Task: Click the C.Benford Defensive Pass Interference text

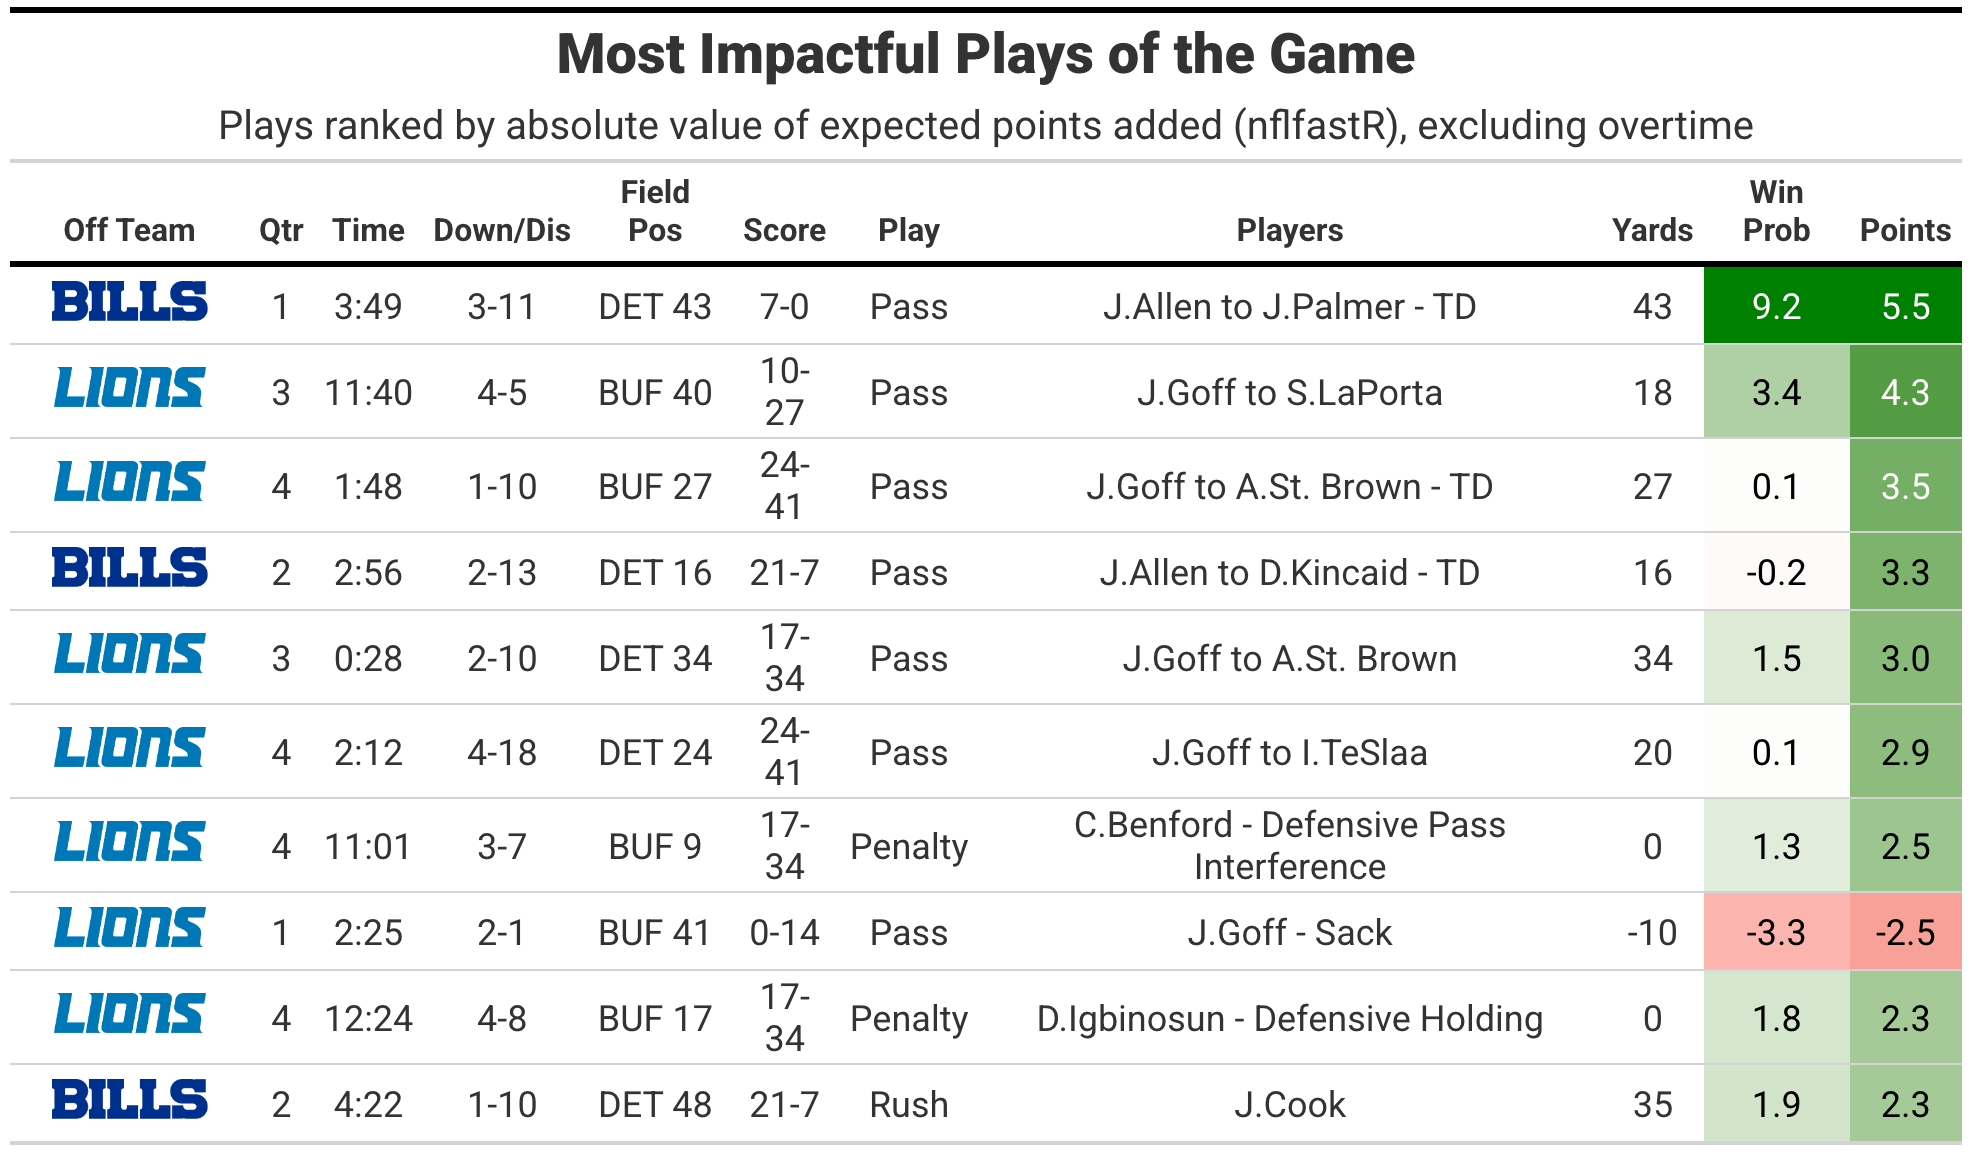Action: click(1289, 846)
